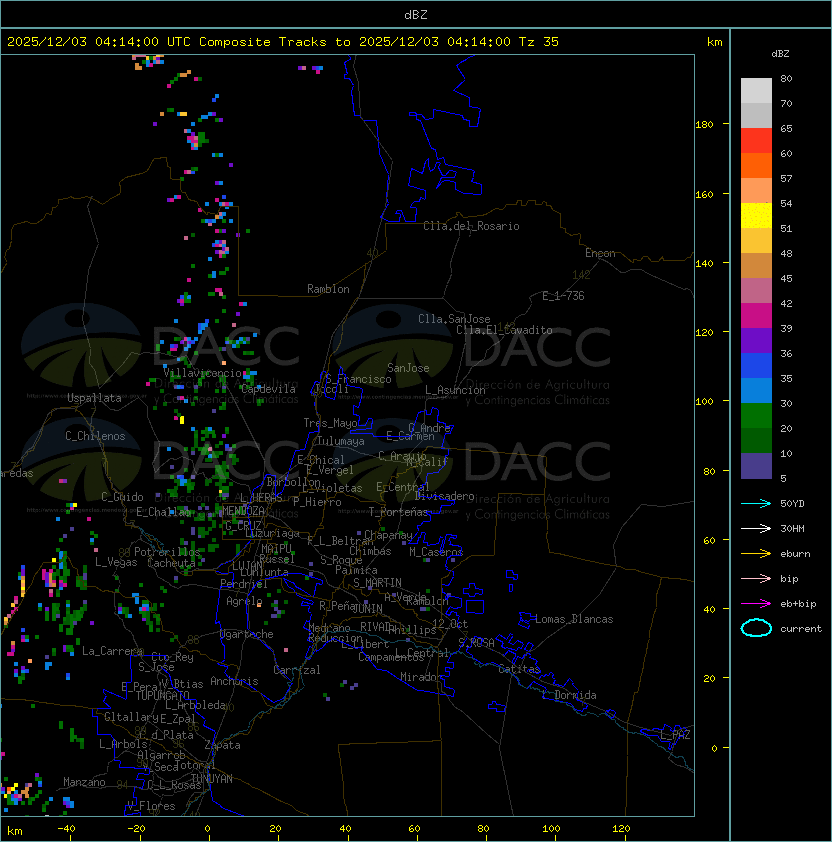Click the -20 tick on bottom axis

[x=136, y=829]
